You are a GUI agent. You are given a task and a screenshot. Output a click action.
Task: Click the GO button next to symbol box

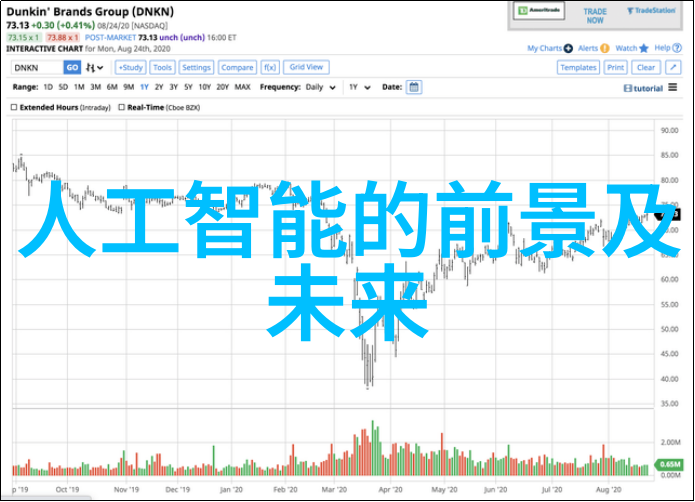[x=72, y=67]
